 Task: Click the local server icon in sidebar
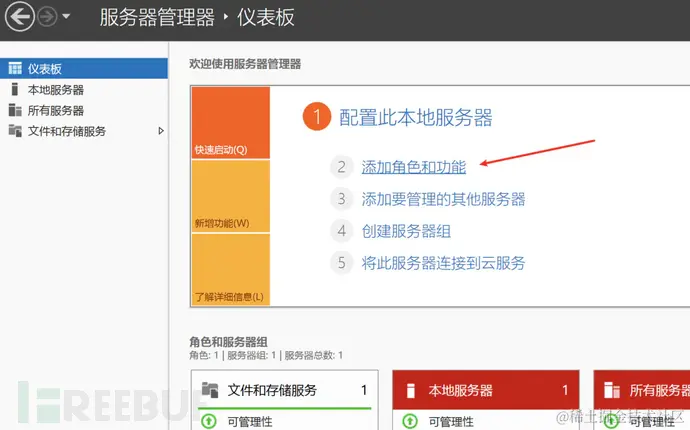coord(15,89)
